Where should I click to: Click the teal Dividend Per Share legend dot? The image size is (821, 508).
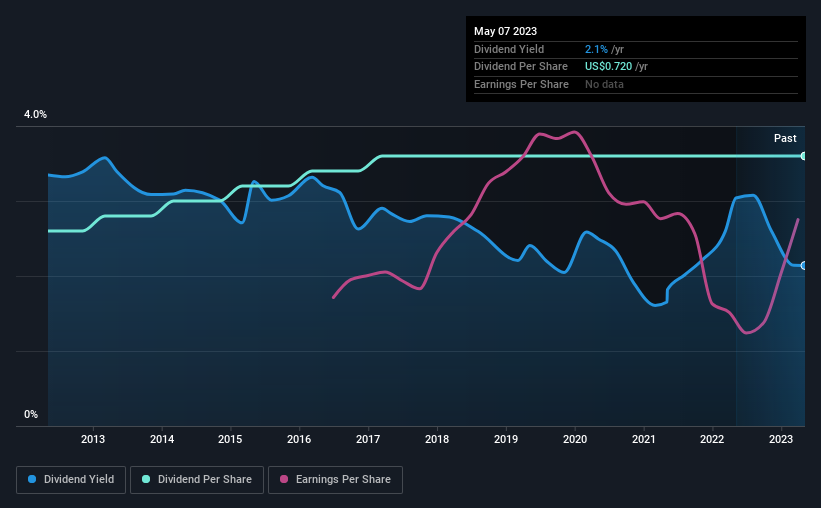click(146, 479)
